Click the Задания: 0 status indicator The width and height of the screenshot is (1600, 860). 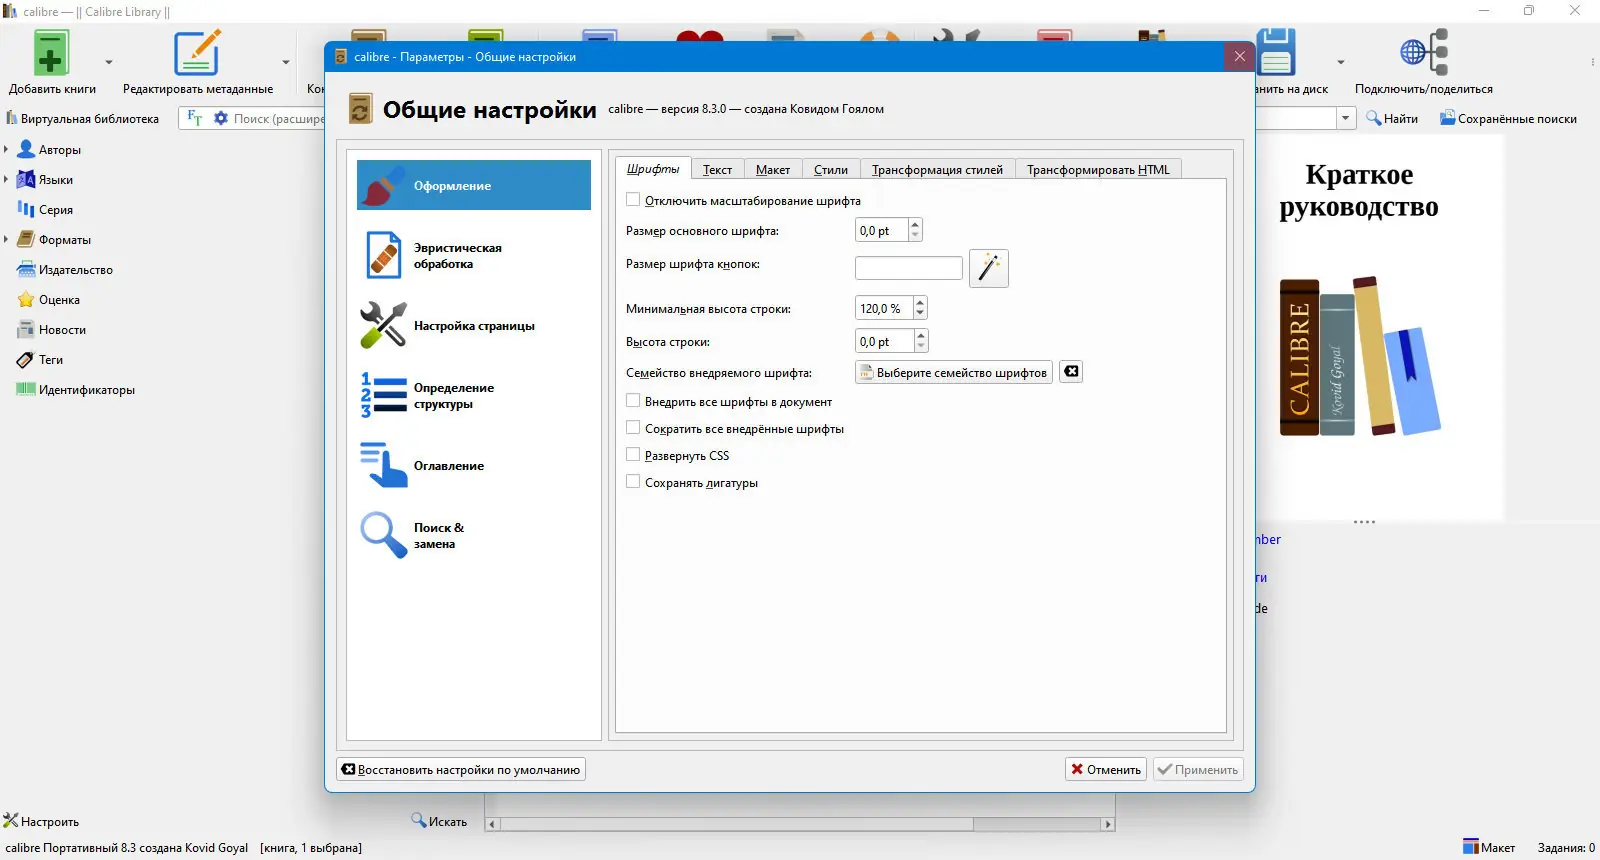click(1566, 847)
